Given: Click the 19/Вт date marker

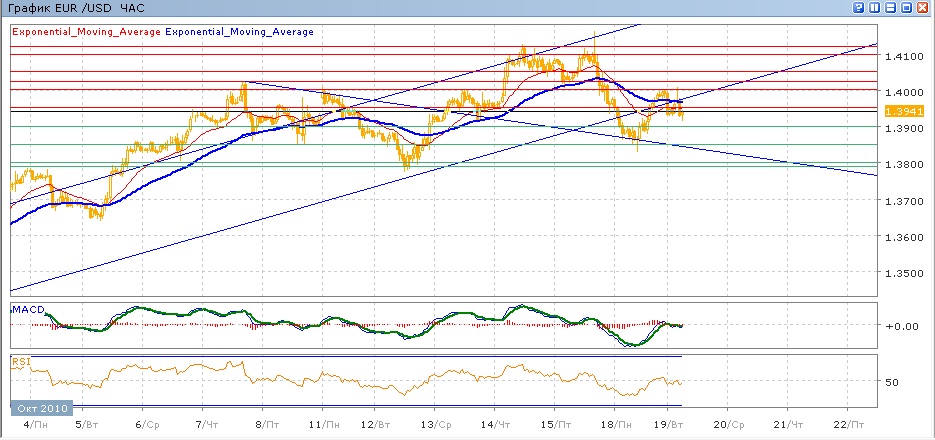Looking at the screenshot, I should tap(680, 423).
